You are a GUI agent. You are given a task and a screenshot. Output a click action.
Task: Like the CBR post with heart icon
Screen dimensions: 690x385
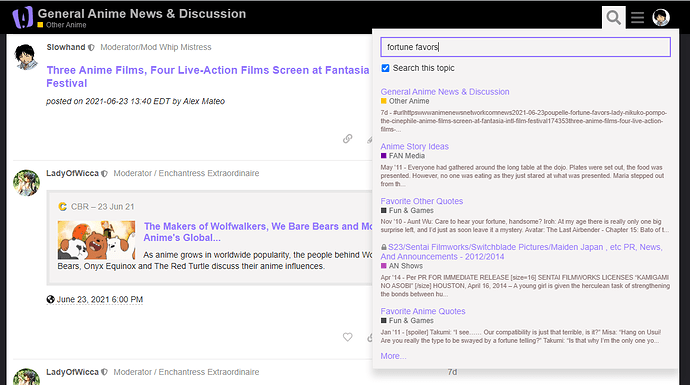click(x=348, y=337)
